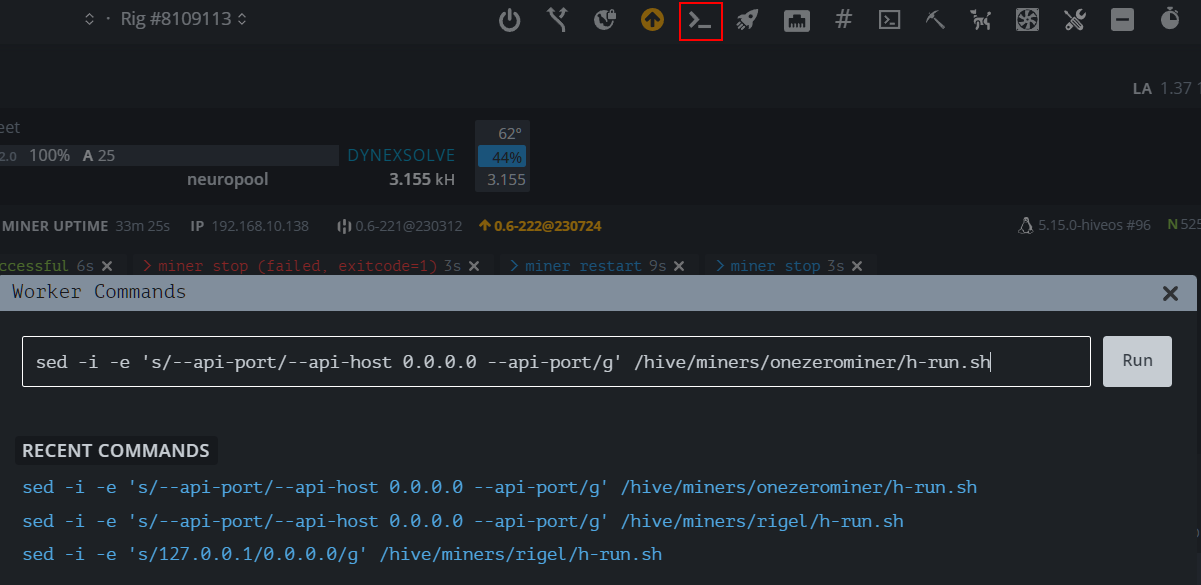The height and width of the screenshot is (585, 1201).
Task: Open the Run Command terminal icon
Action: [x=700, y=21]
